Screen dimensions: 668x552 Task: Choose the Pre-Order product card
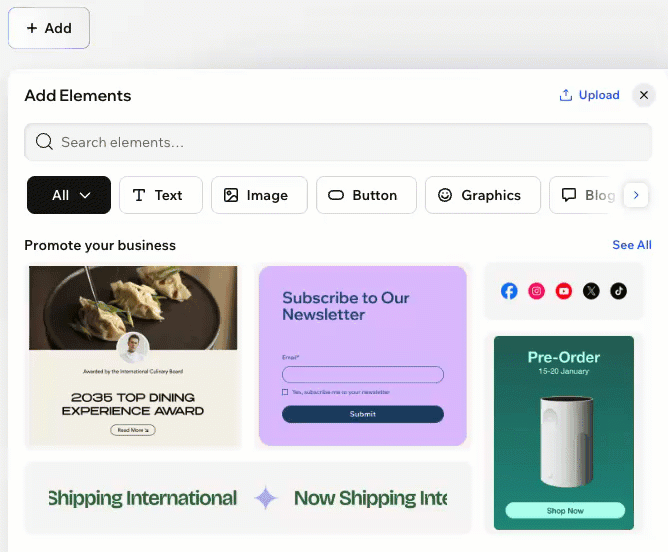564,433
